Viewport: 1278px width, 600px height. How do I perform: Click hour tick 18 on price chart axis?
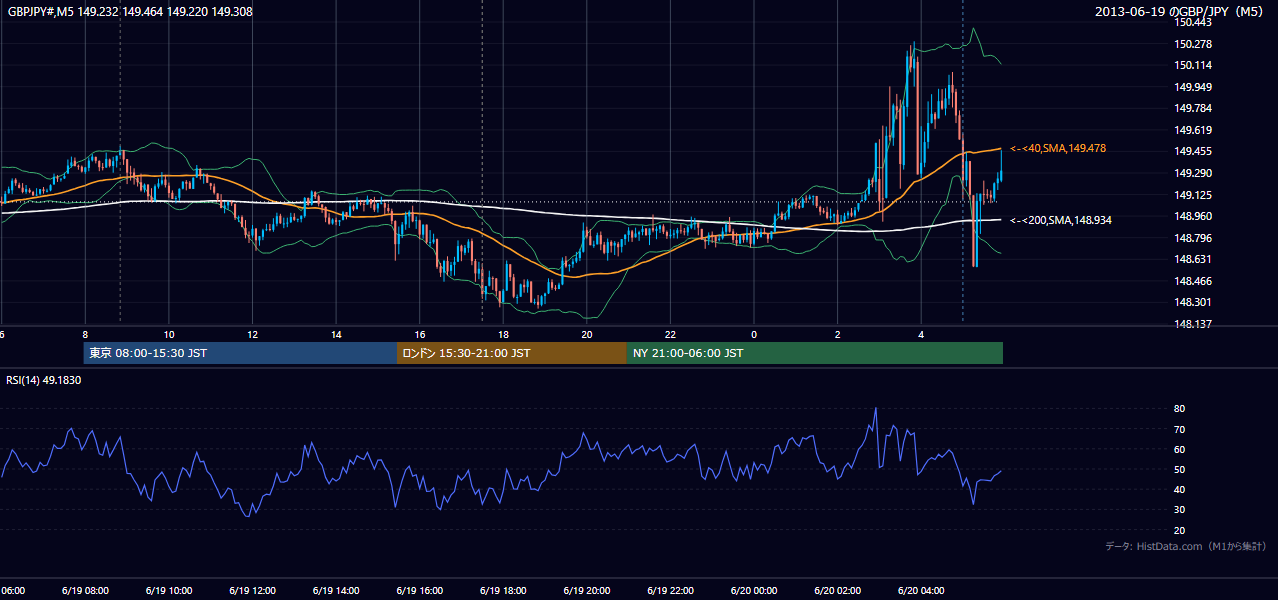click(503, 334)
